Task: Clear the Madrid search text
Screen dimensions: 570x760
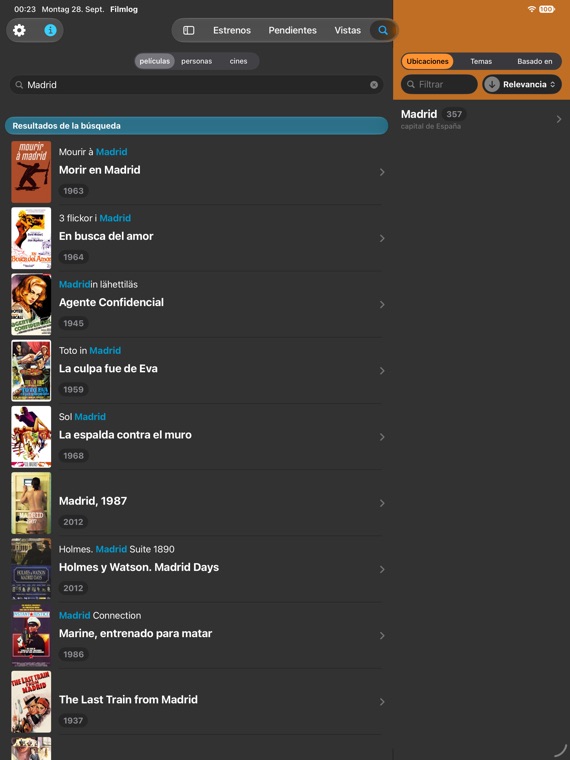Action: pyautogui.click(x=374, y=85)
